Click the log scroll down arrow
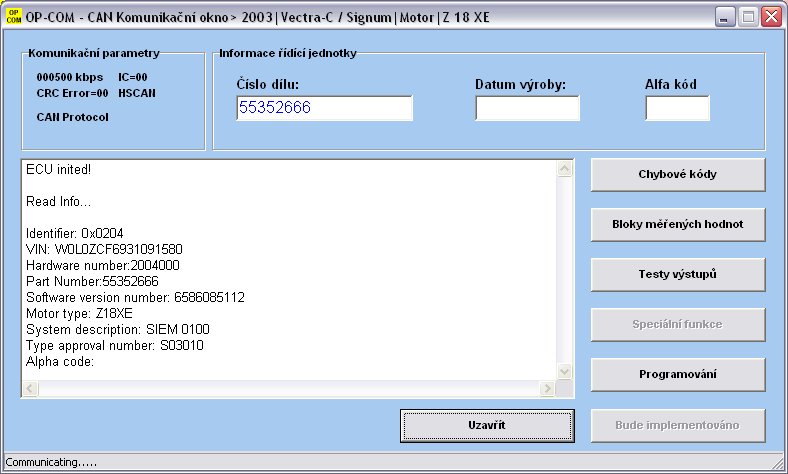The width and height of the screenshot is (788, 474). coord(564,371)
